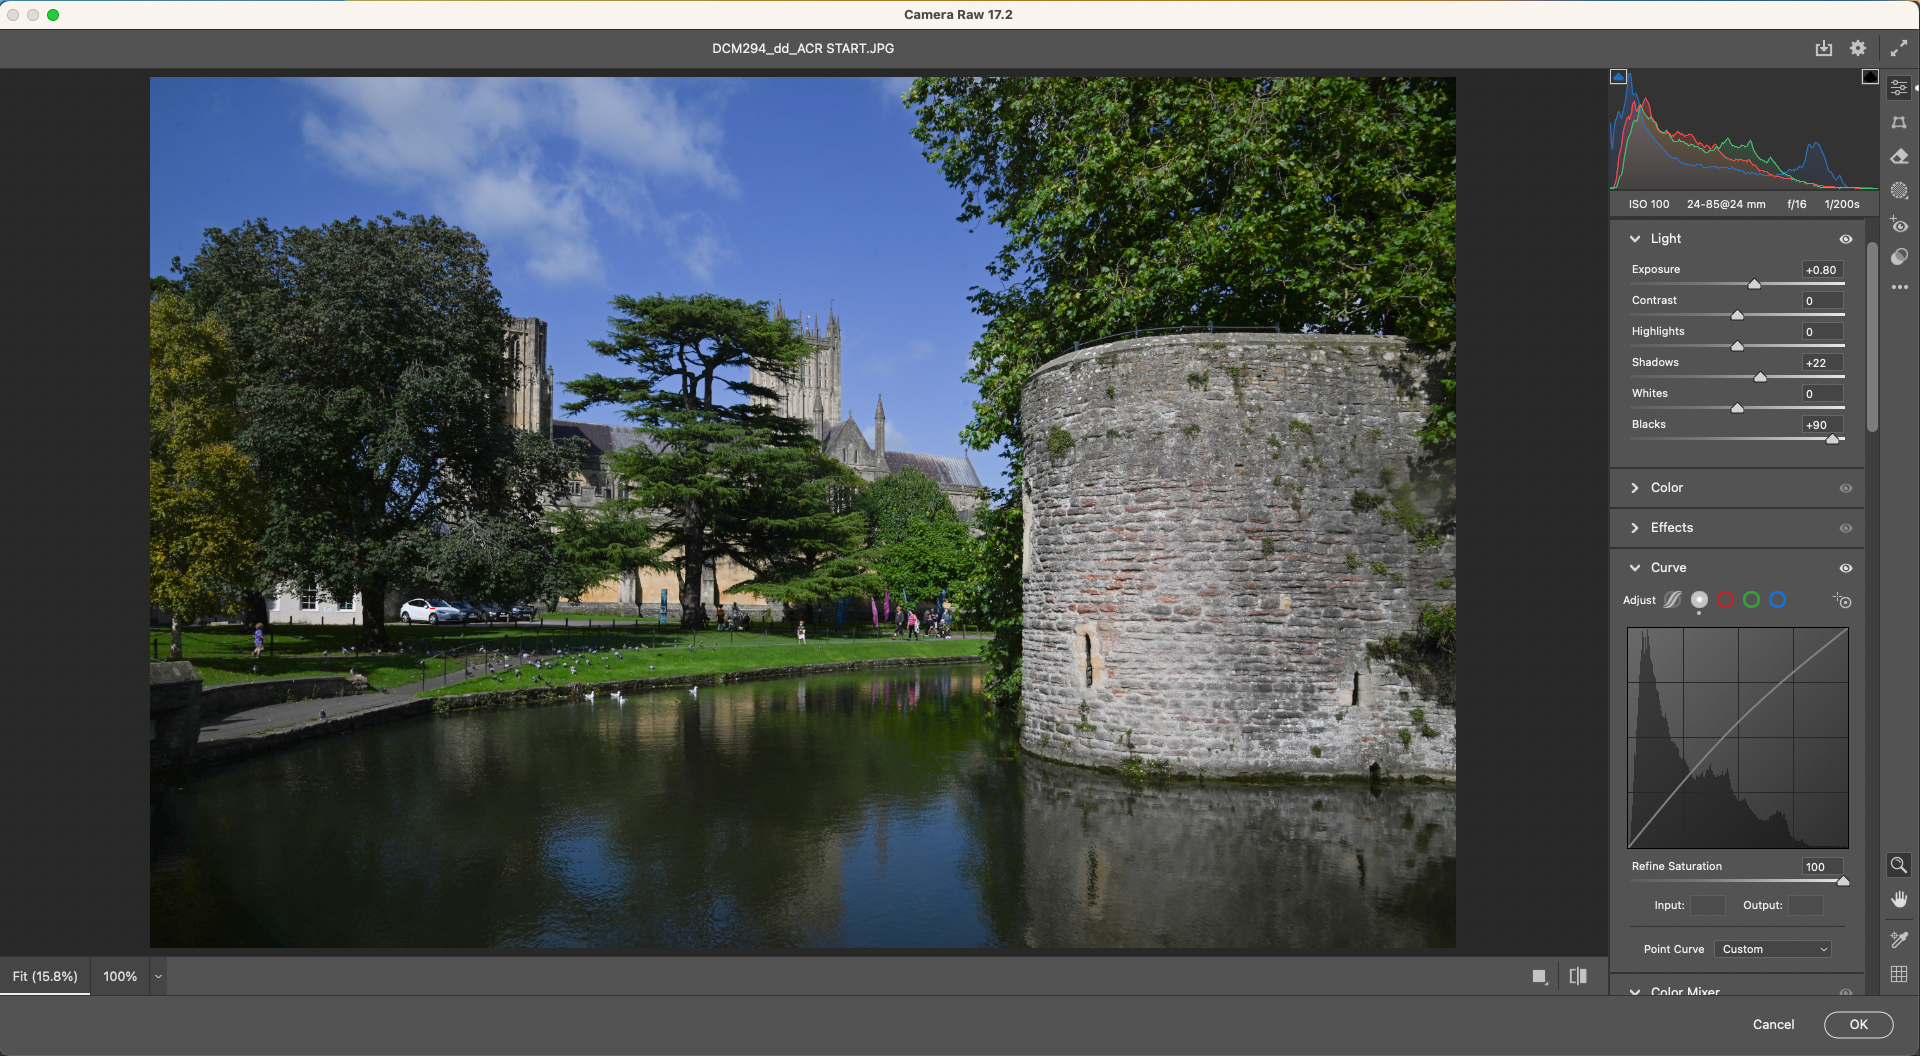The width and height of the screenshot is (1920, 1056).
Task: Click the Shadows value field +22
Action: 1822,363
